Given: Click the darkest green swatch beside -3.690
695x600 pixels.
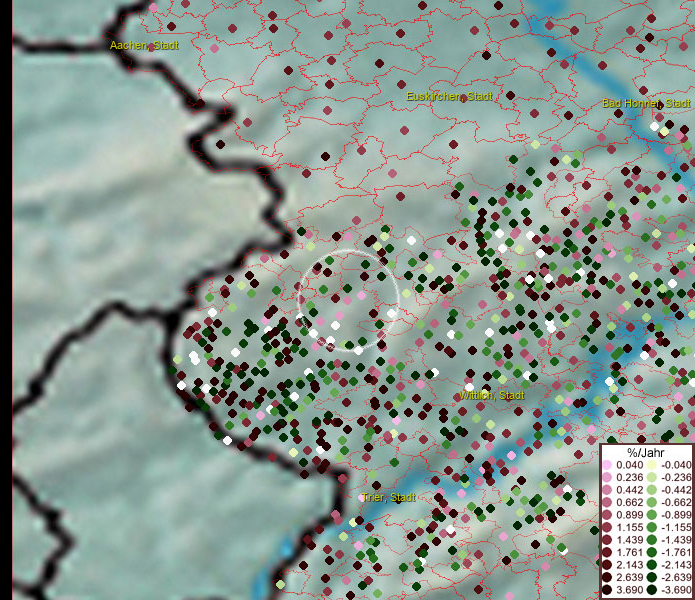Looking at the screenshot, I should pos(652,590).
